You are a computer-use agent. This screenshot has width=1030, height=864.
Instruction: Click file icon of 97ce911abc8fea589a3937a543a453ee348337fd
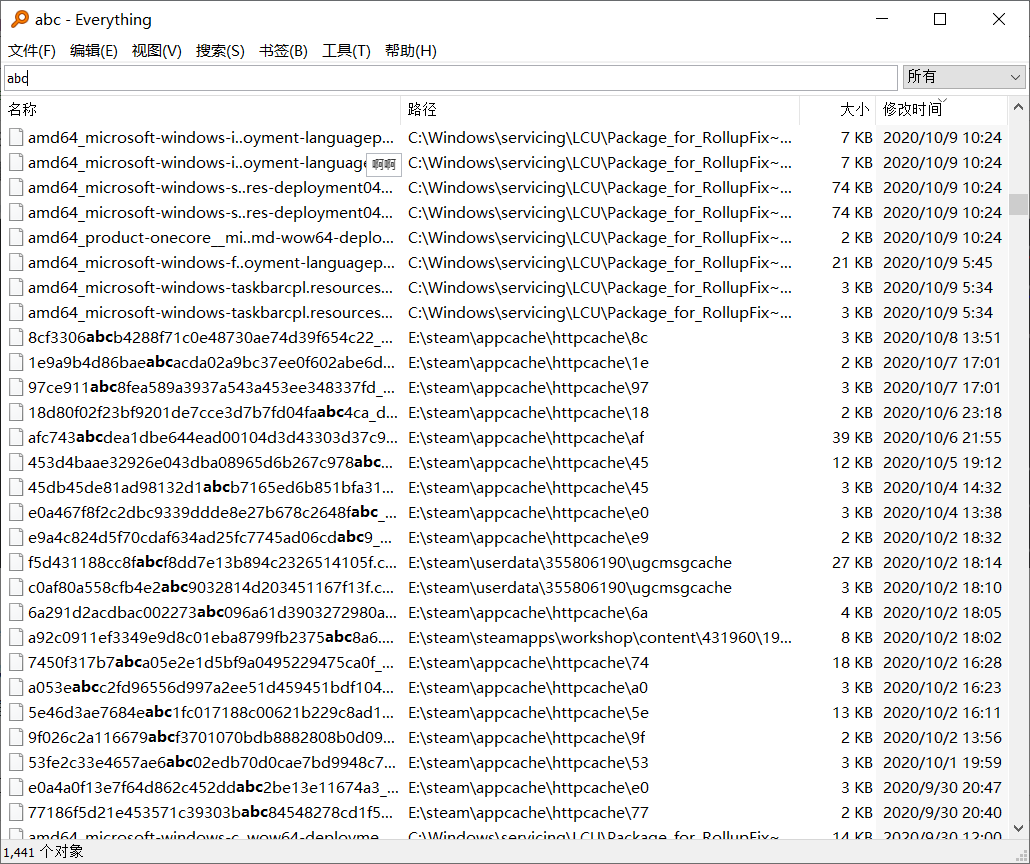[16, 388]
